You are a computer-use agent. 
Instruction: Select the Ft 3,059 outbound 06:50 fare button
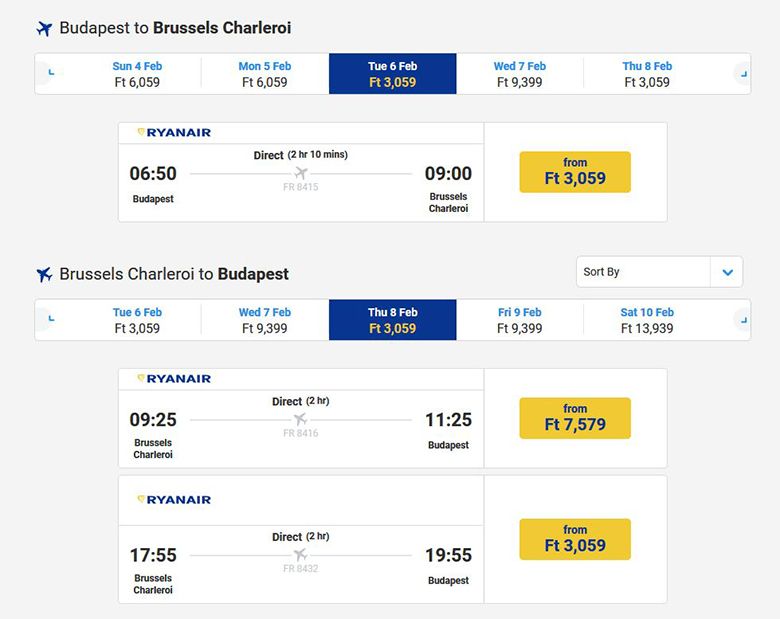(x=575, y=172)
